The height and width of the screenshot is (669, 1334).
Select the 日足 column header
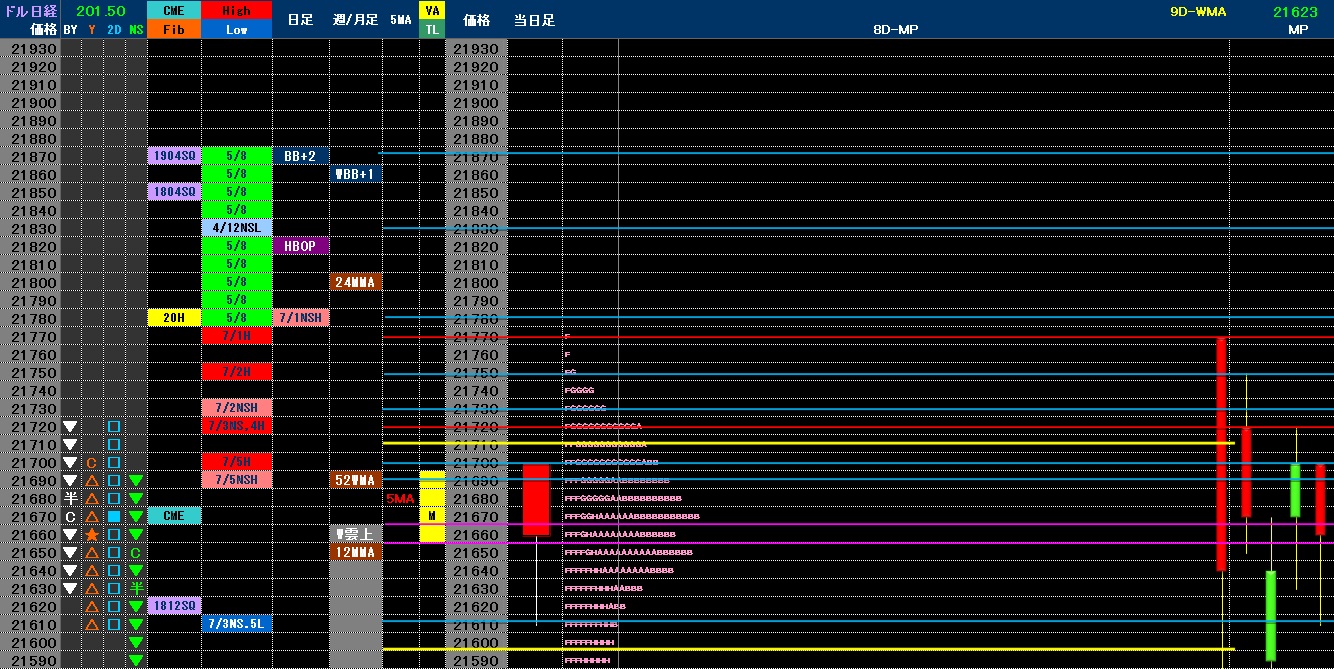point(300,20)
